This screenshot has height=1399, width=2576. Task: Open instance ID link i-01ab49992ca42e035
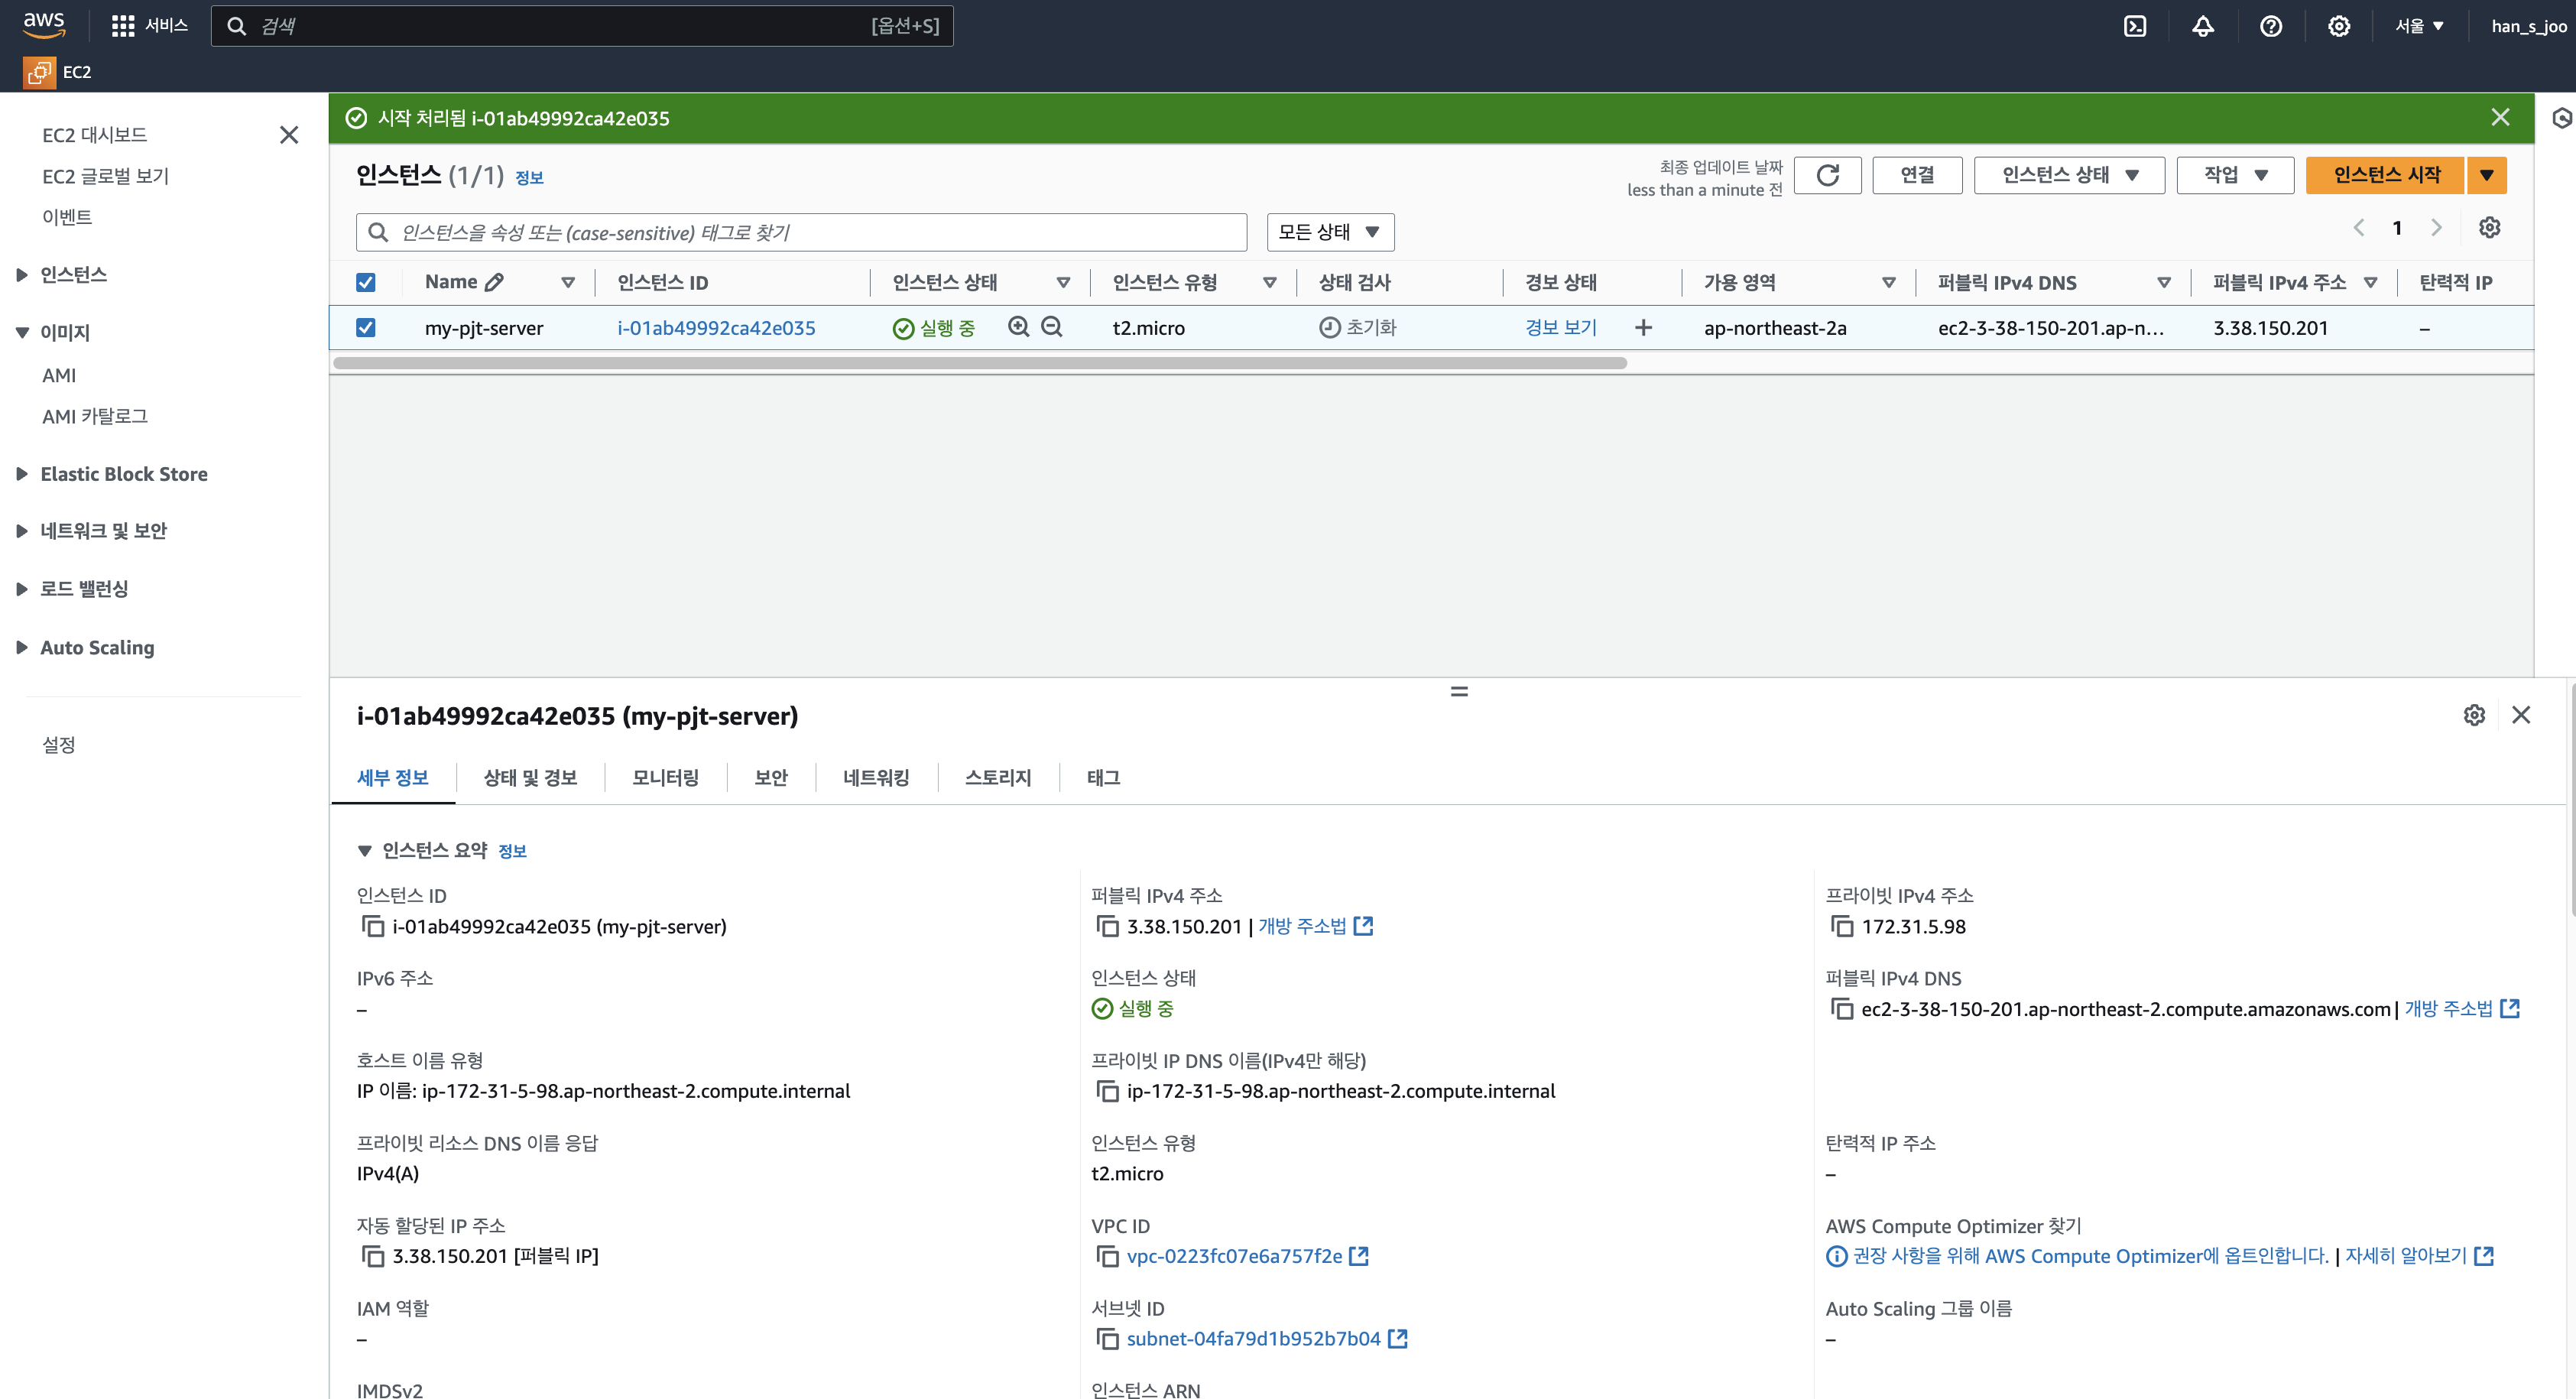716,328
